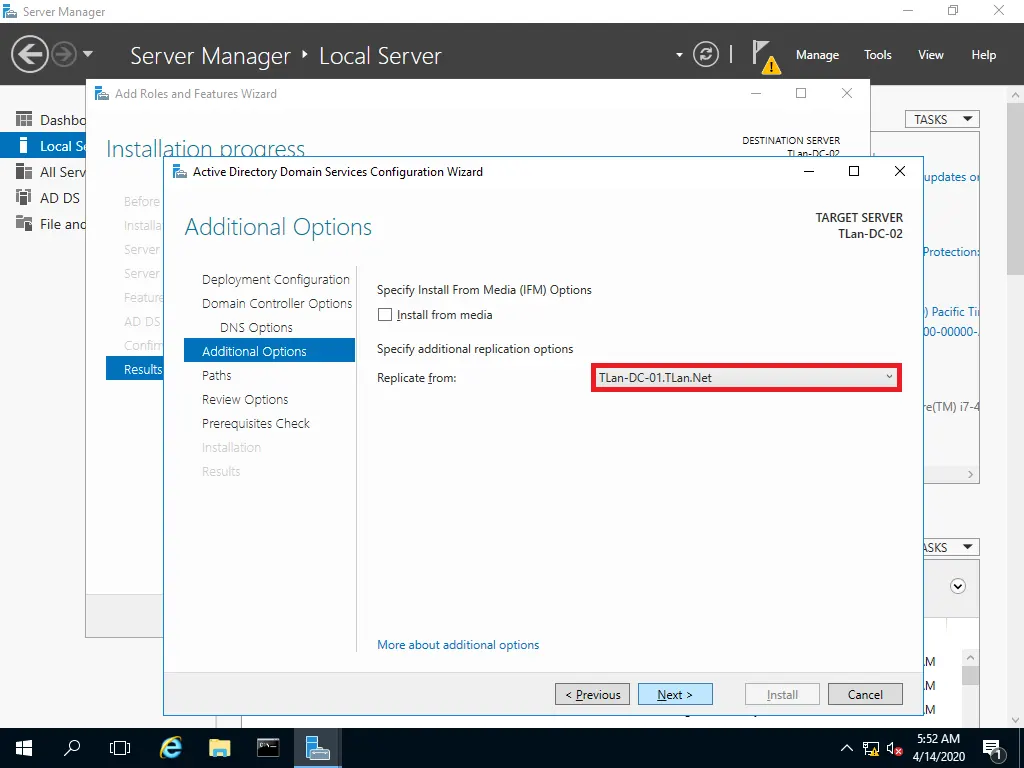Screen dimensions: 1024x768
Task: Expand the navigation history dropdown arrow
Action: (88, 54)
